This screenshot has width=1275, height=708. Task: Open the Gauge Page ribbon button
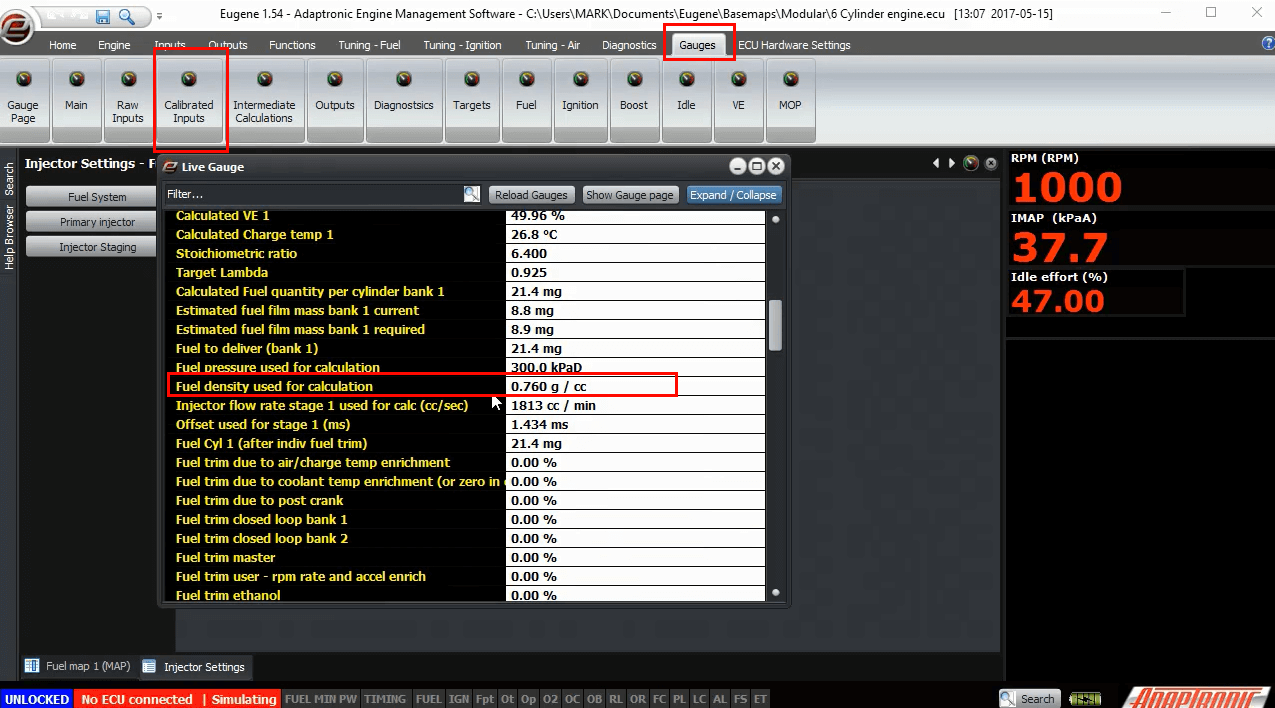[23, 98]
